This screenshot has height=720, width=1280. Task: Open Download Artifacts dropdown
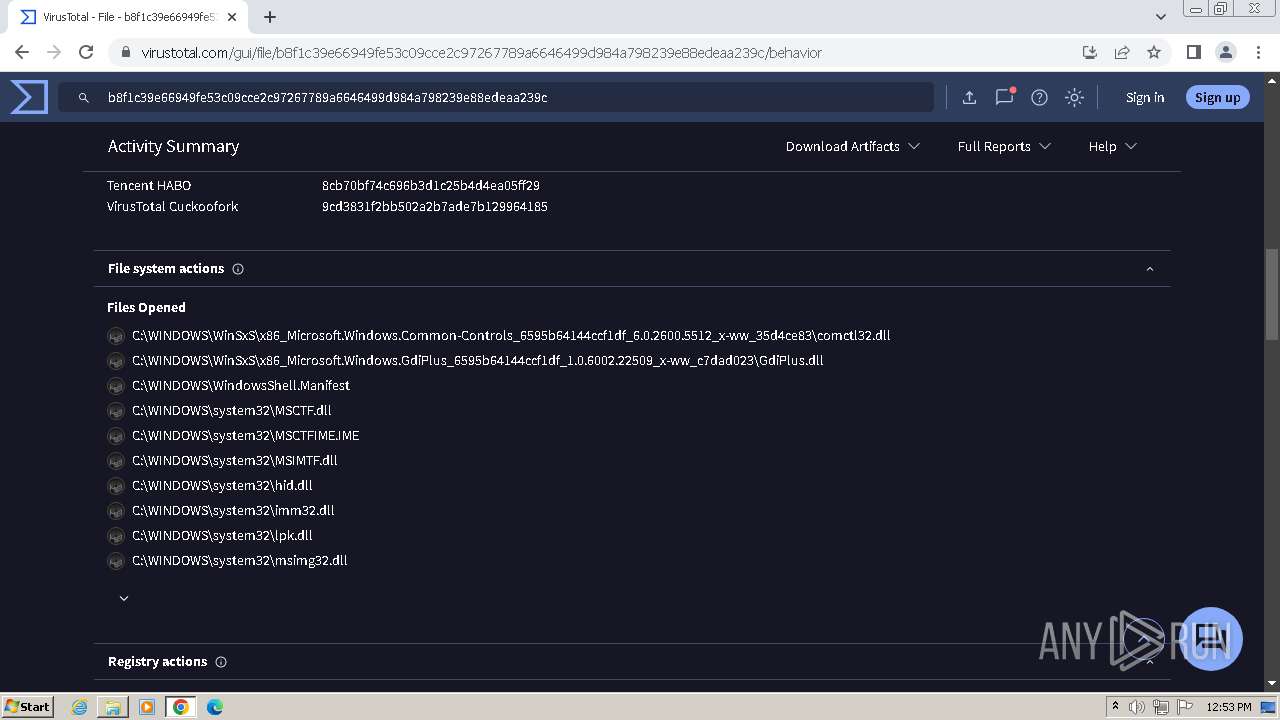[x=852, y=146]
